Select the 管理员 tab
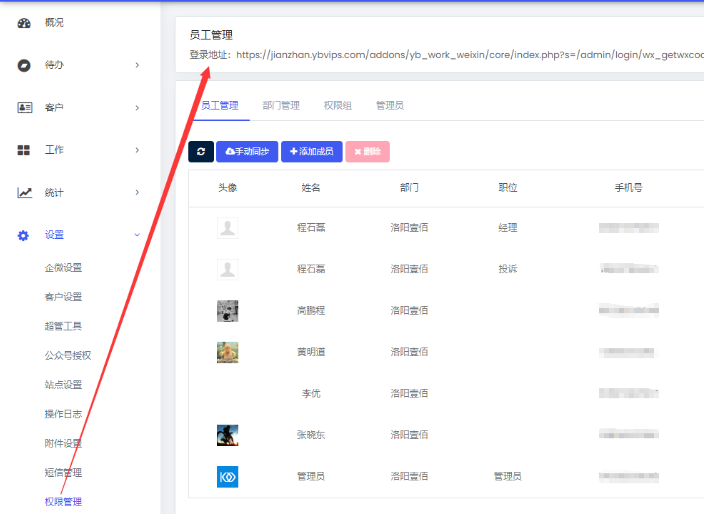The width and height of the screenshot is (726, 514). (x=389, y=105)
